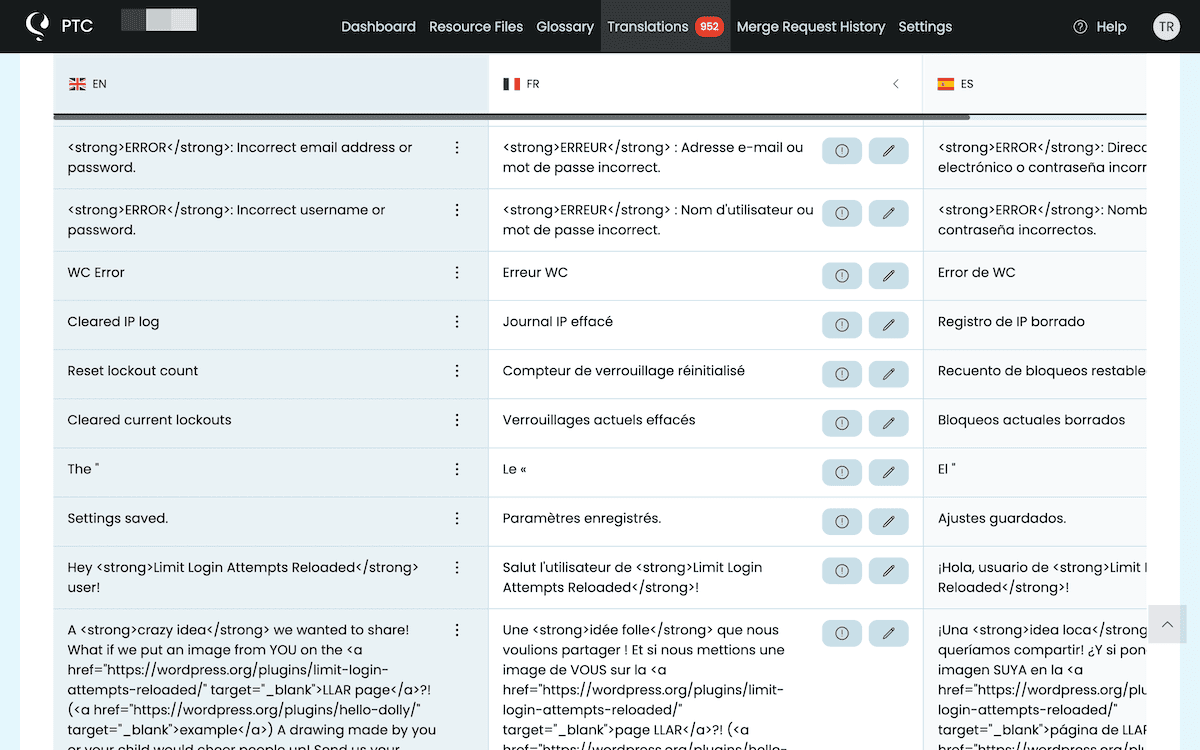The image size is (1200, 750).
Task: Edit the Salut l'utilisateur translation
Action: [888, 570]
